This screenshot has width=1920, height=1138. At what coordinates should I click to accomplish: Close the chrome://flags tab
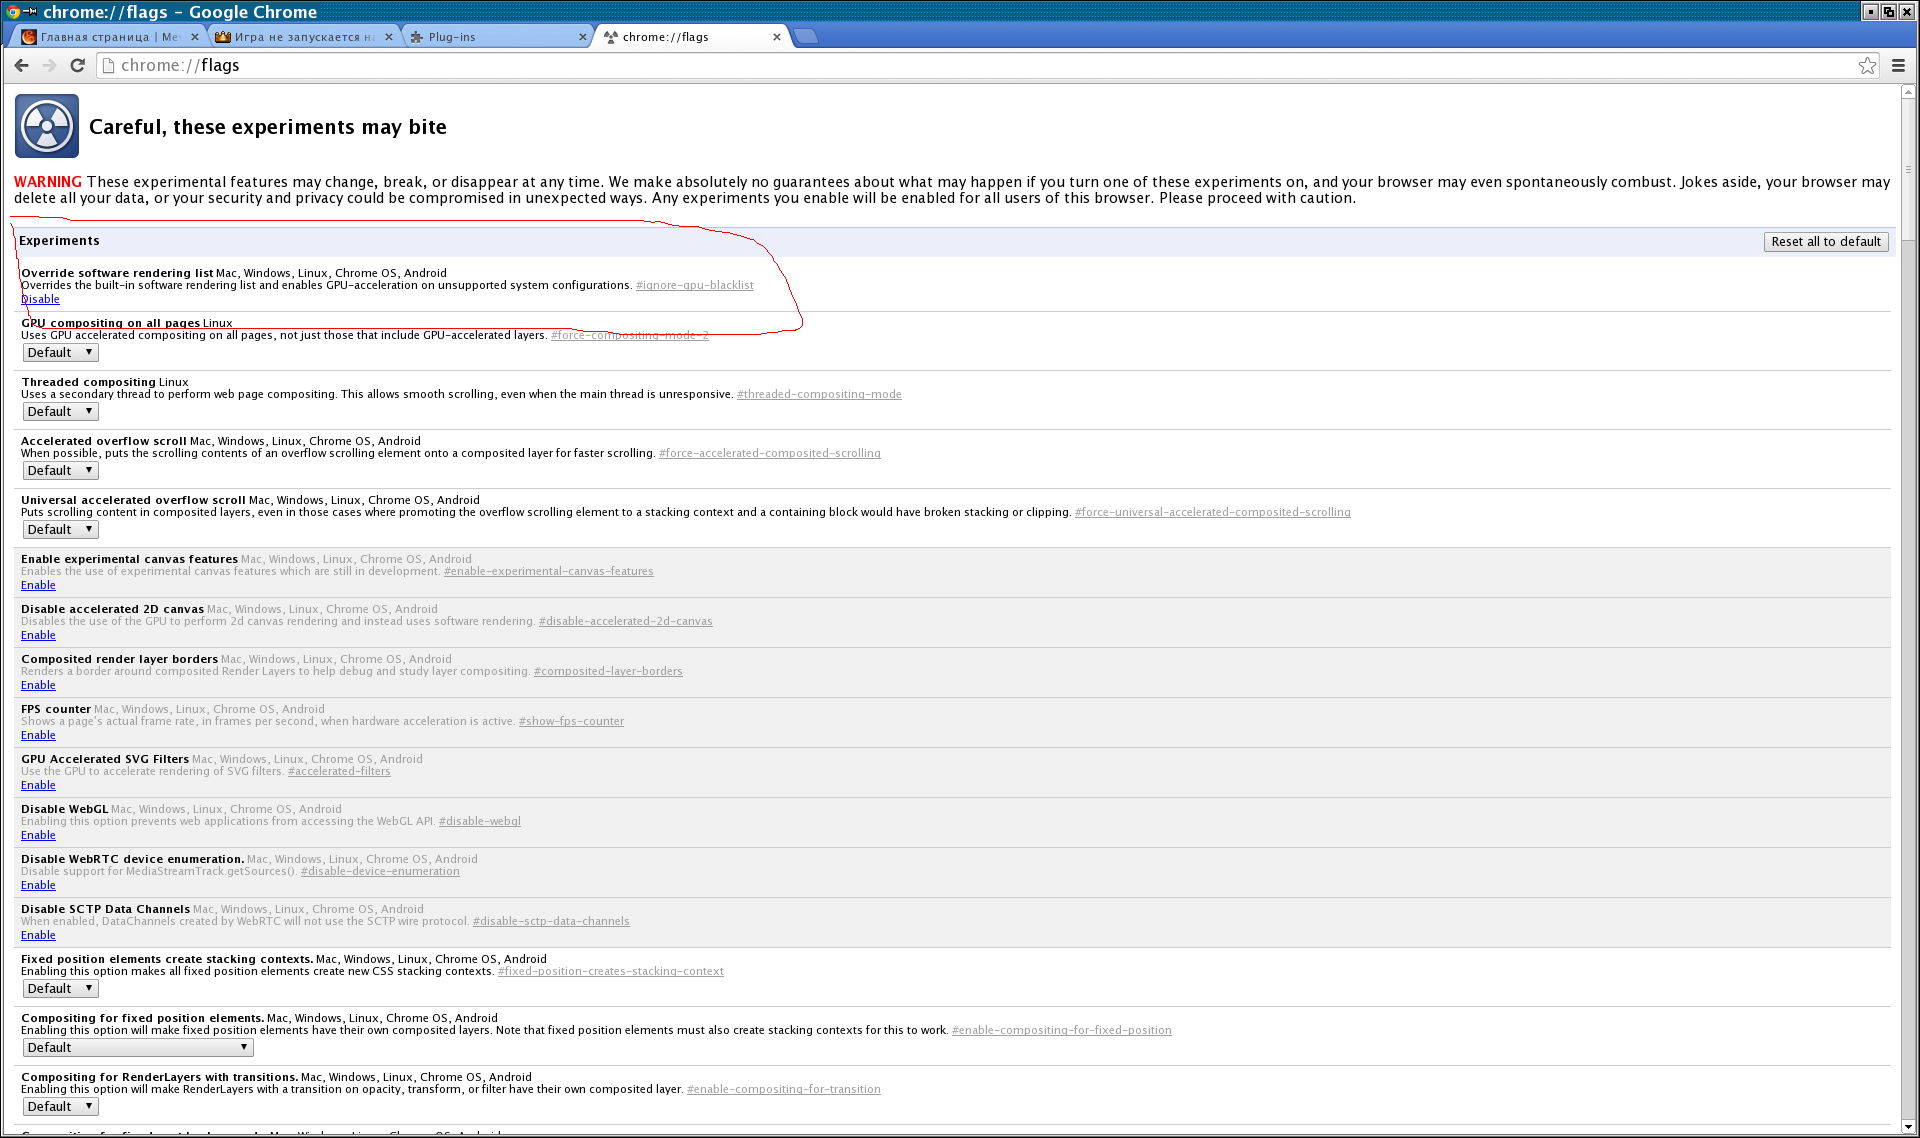[x=777, y=37]
